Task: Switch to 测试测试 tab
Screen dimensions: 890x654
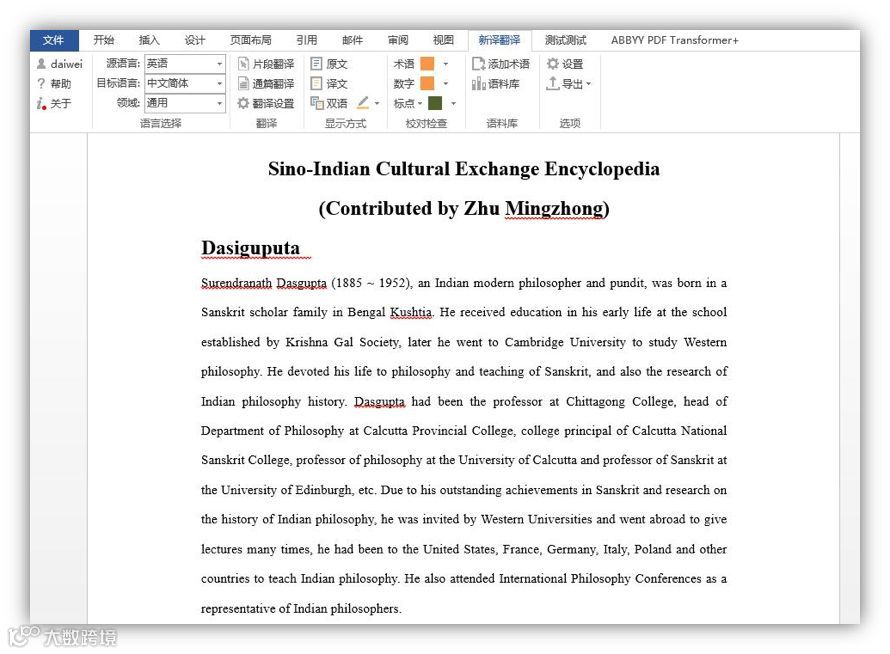Action: pos(565,40)
